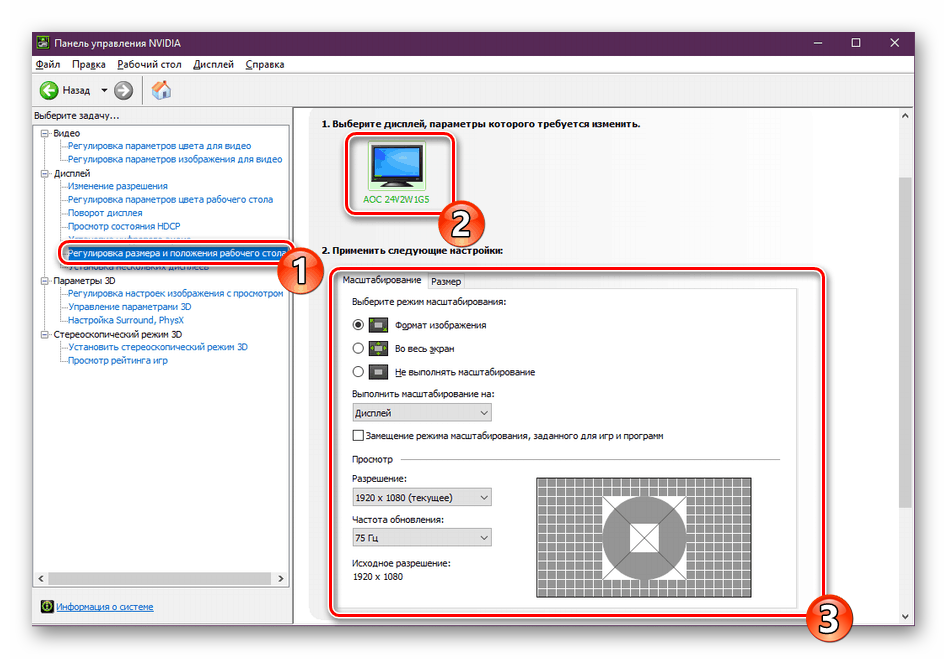Open the Файл menu
The image size is (947, 659).
(x=48, y=65)
